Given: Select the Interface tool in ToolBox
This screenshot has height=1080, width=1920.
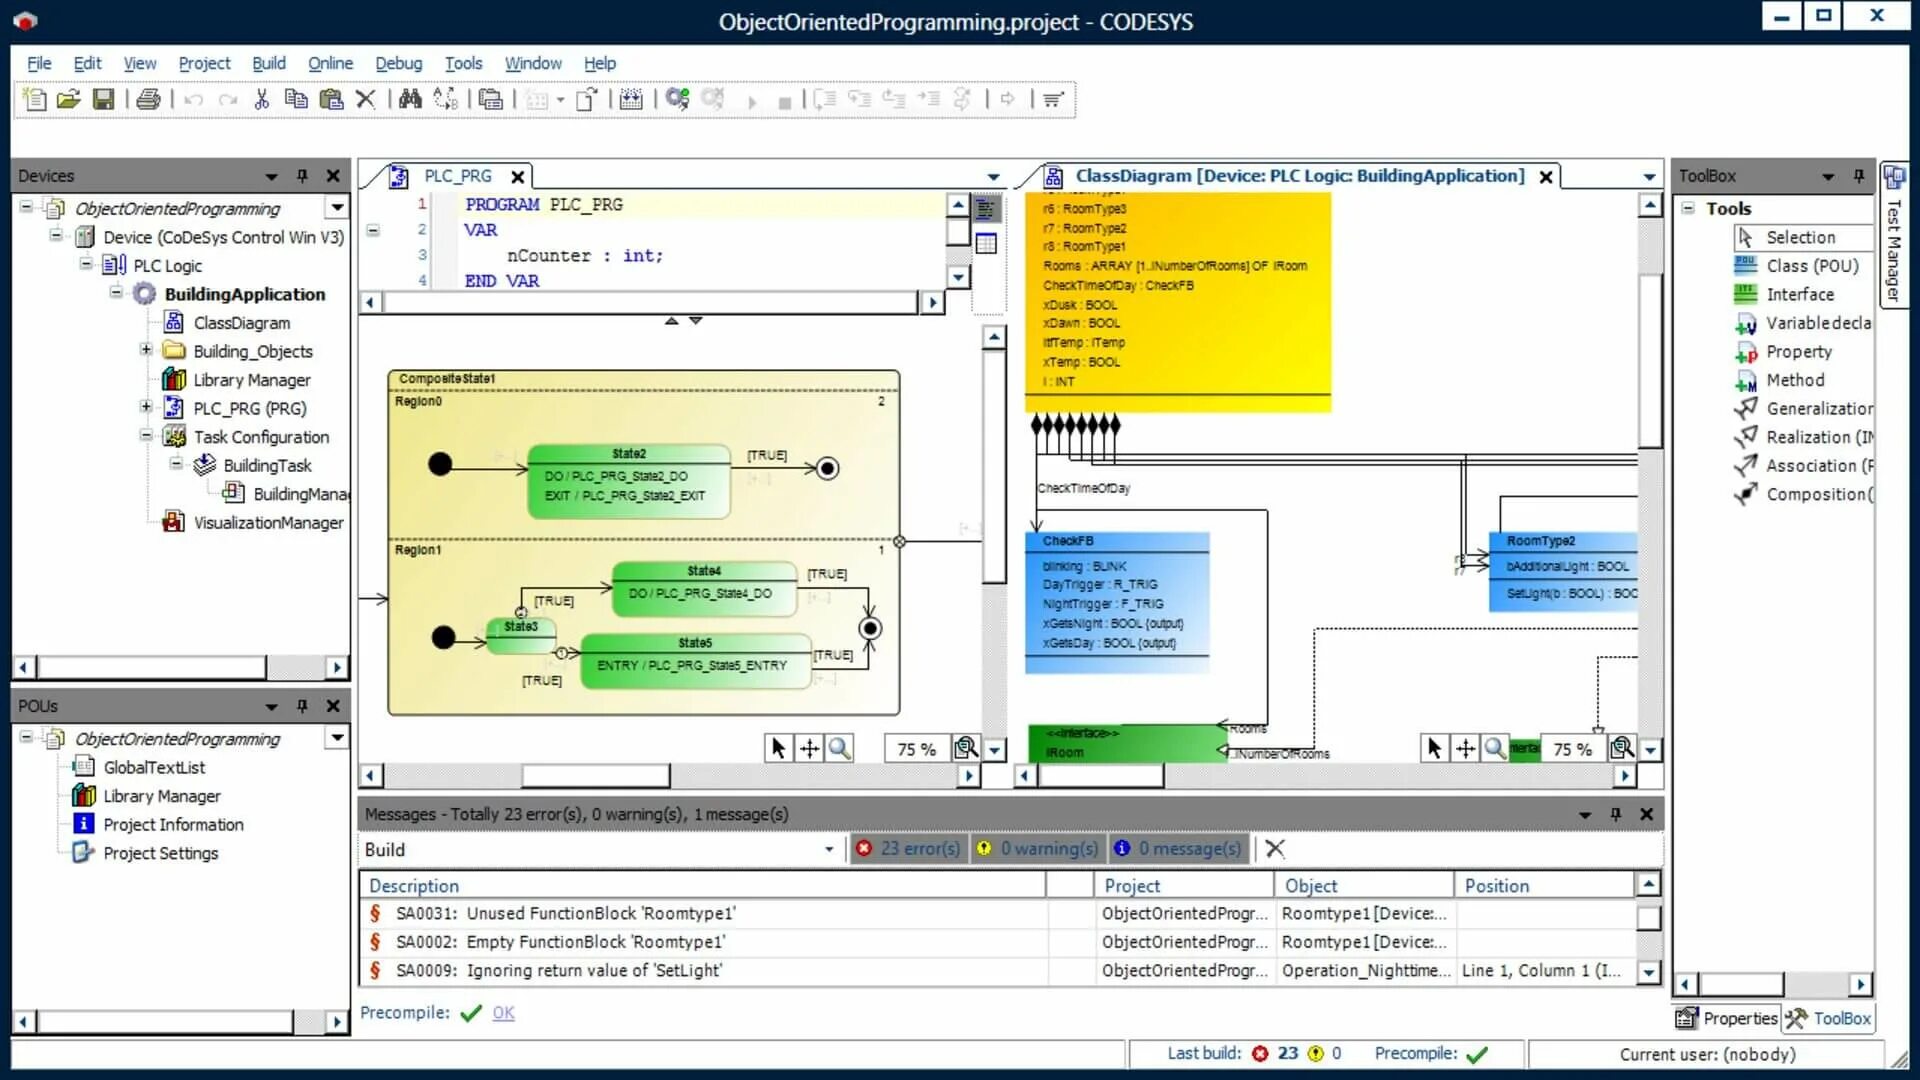Looking at the screenshot, I should click(1799, 294).
